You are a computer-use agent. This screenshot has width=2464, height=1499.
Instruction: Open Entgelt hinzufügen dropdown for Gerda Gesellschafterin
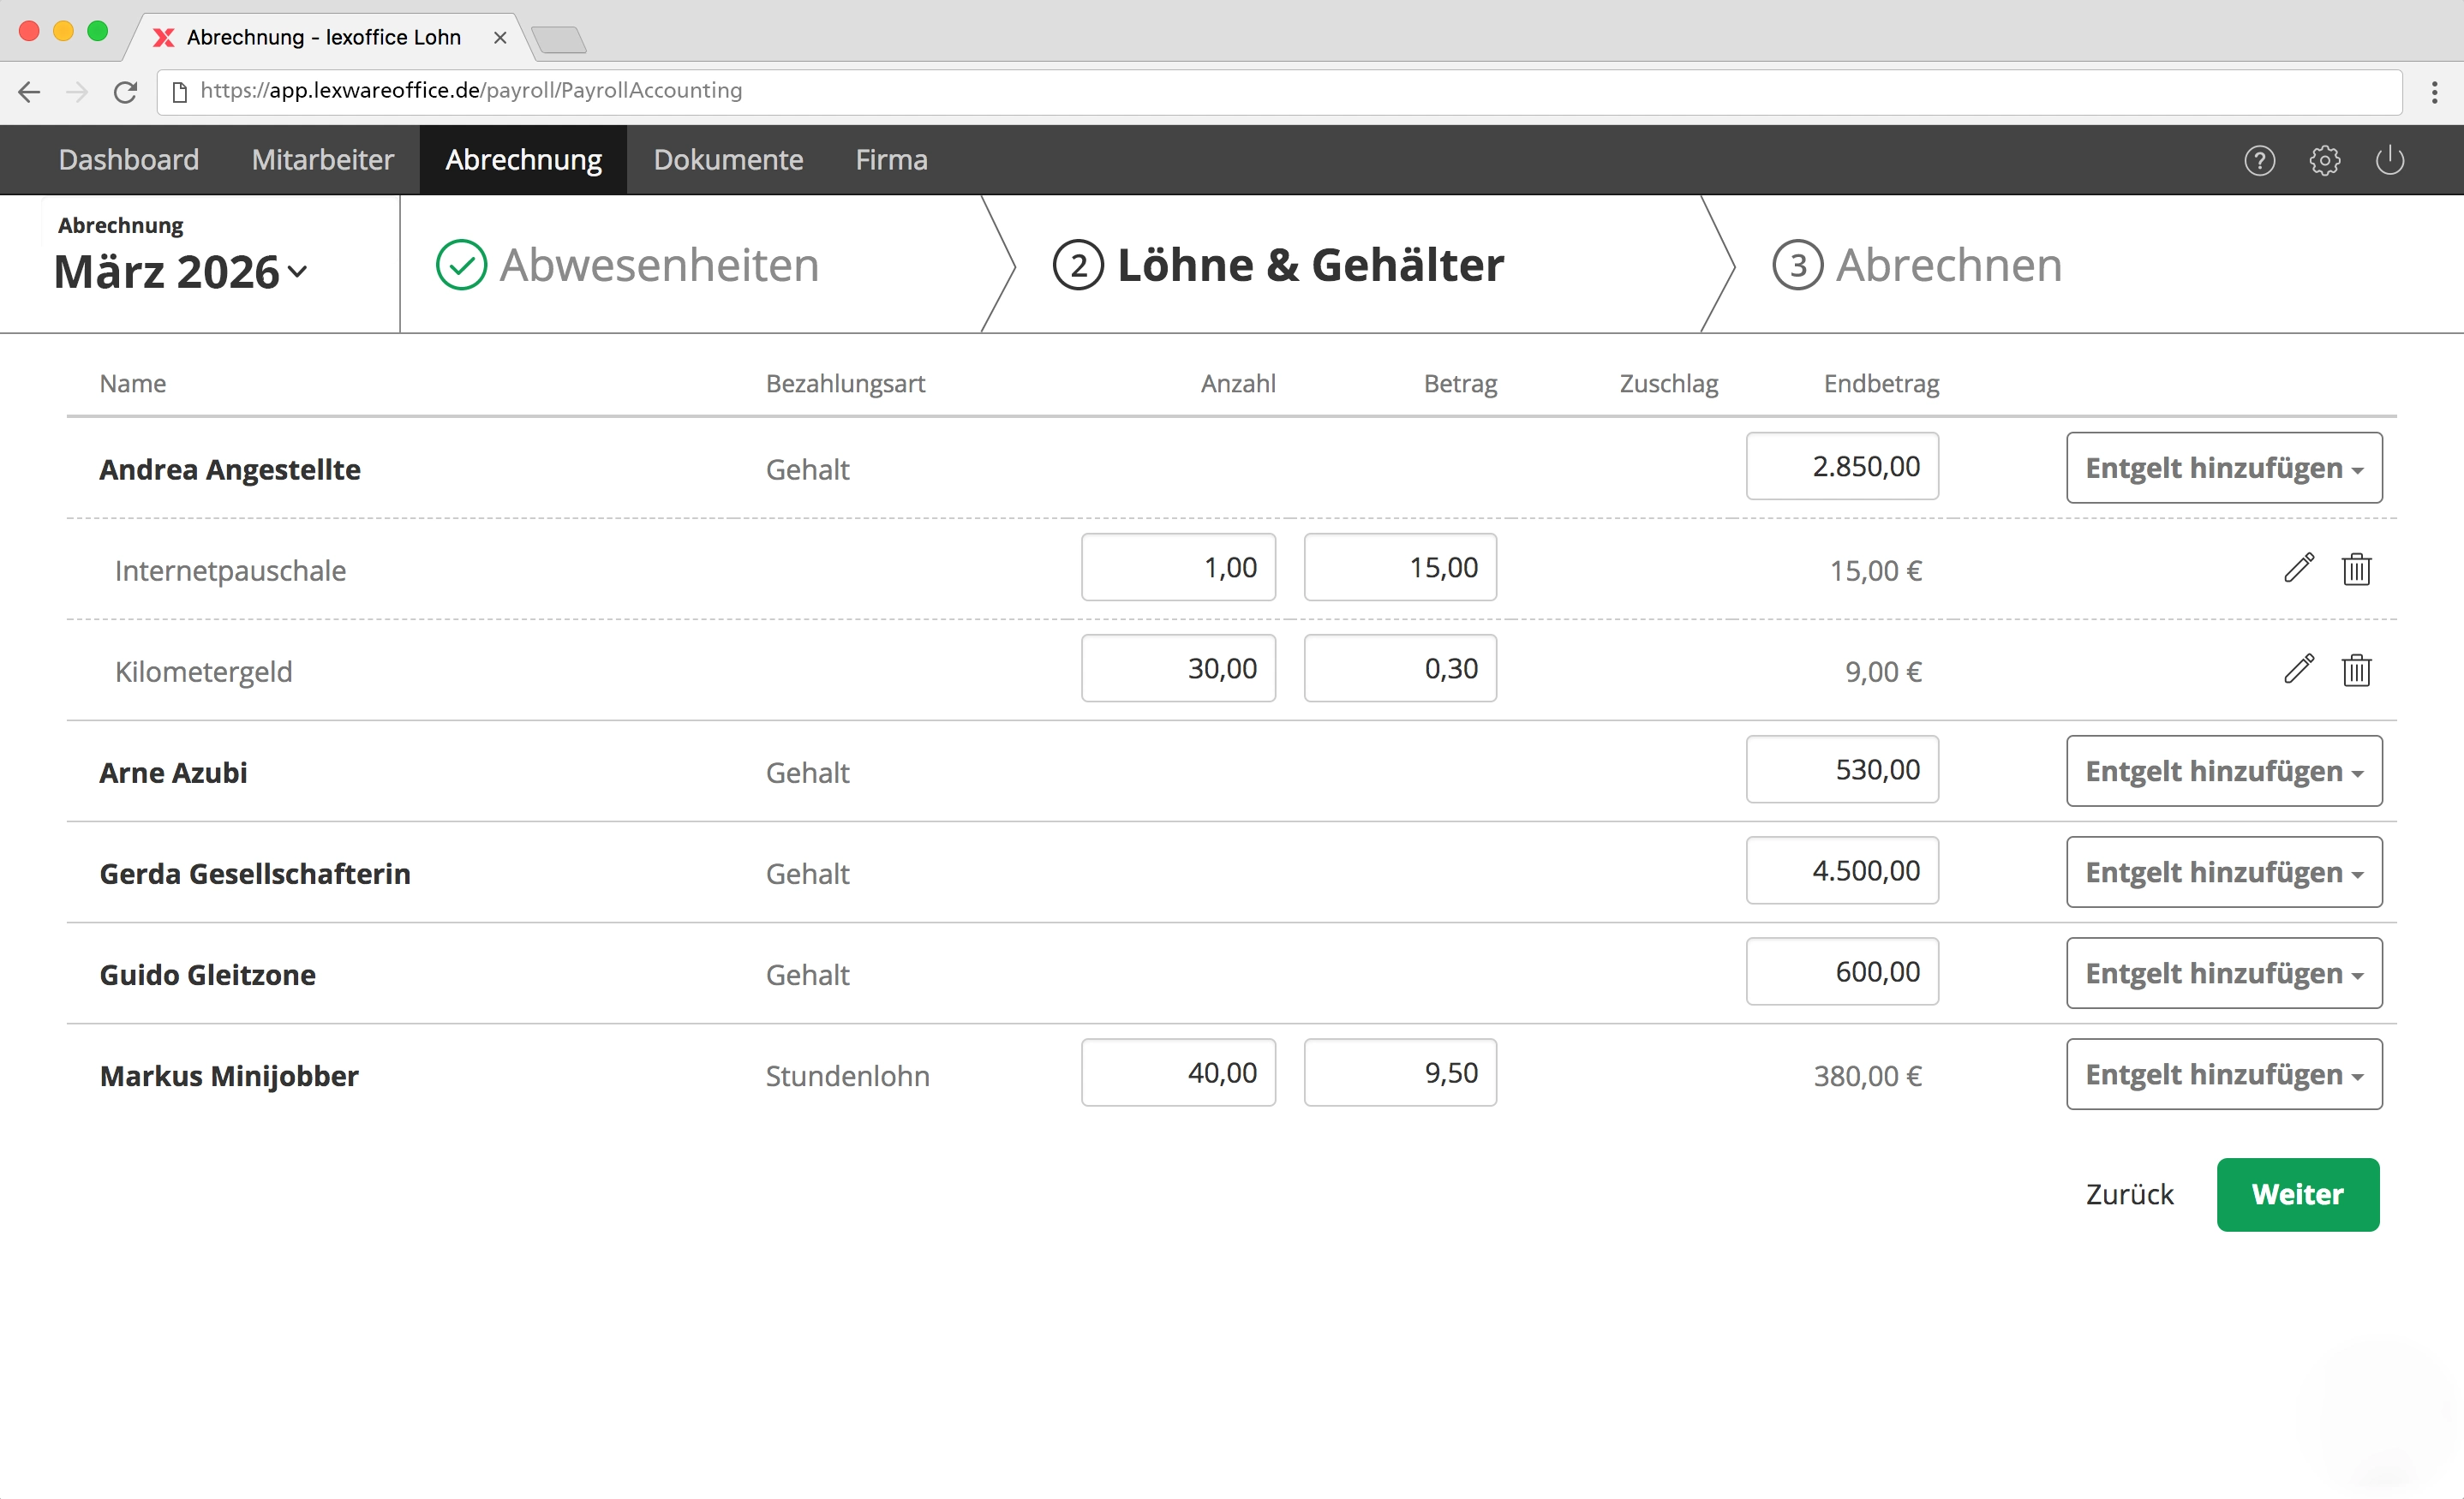2223,872
